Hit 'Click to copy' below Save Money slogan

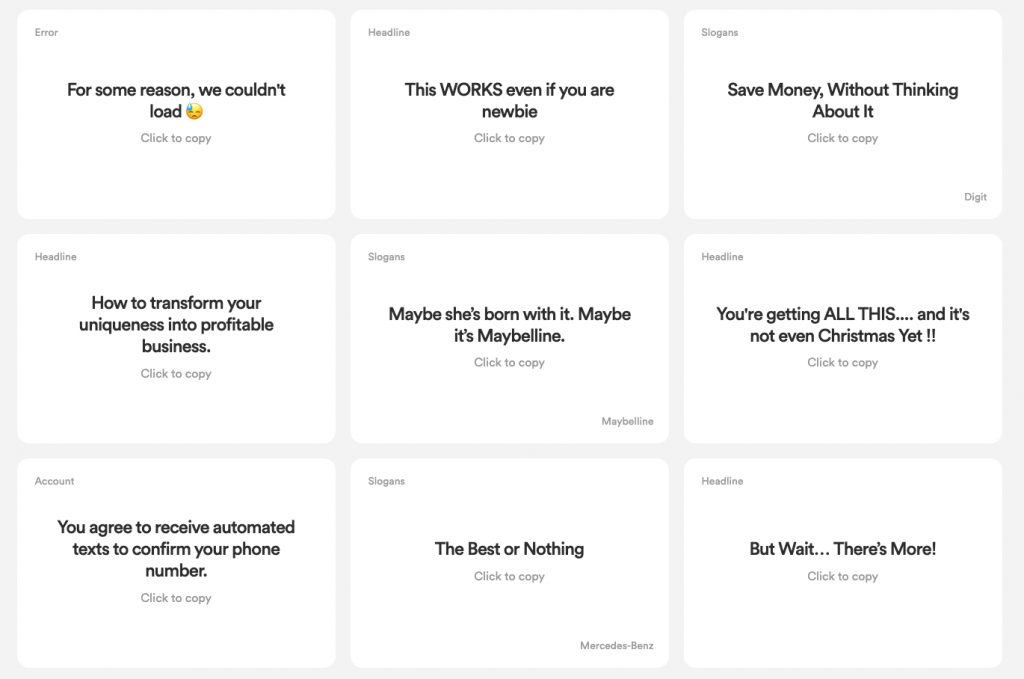[x=842, y=138]
